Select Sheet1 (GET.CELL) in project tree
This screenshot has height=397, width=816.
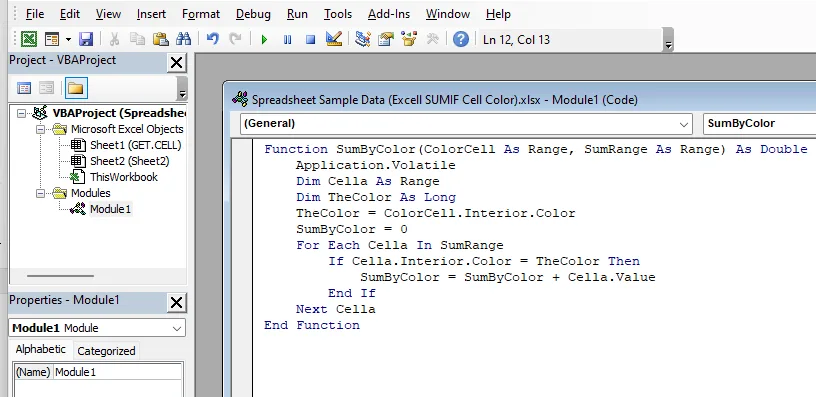(x=135, y=145)
